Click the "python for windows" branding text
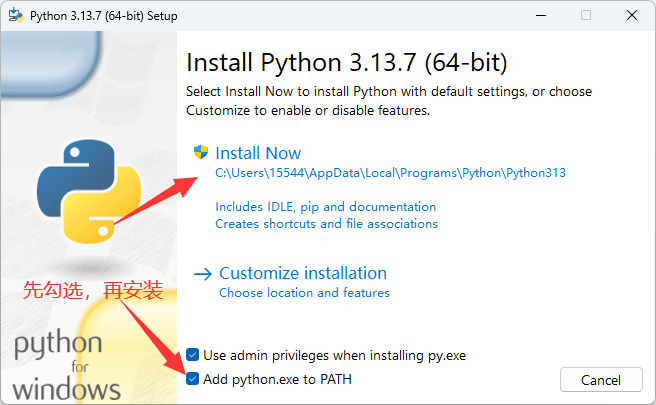The image size is (656, 405). [x=66, y=366]
